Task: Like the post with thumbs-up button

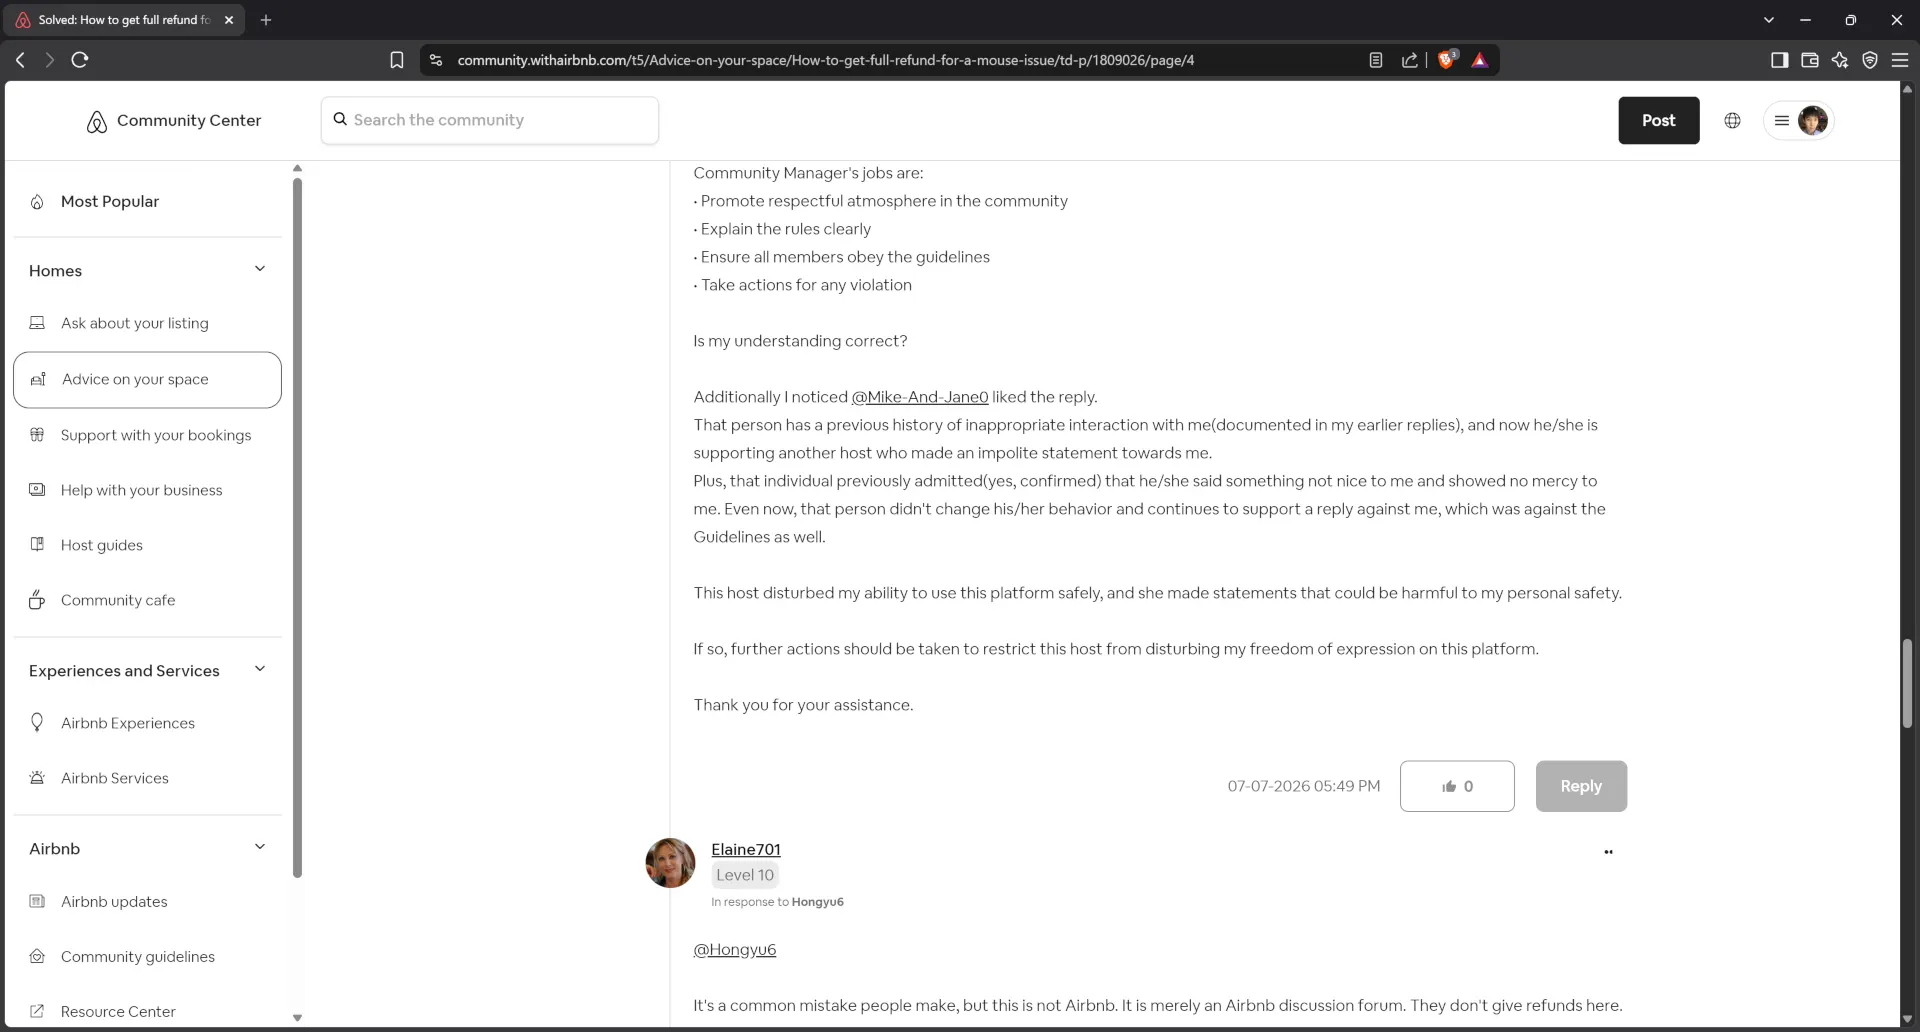Action: pos(1457,786)
